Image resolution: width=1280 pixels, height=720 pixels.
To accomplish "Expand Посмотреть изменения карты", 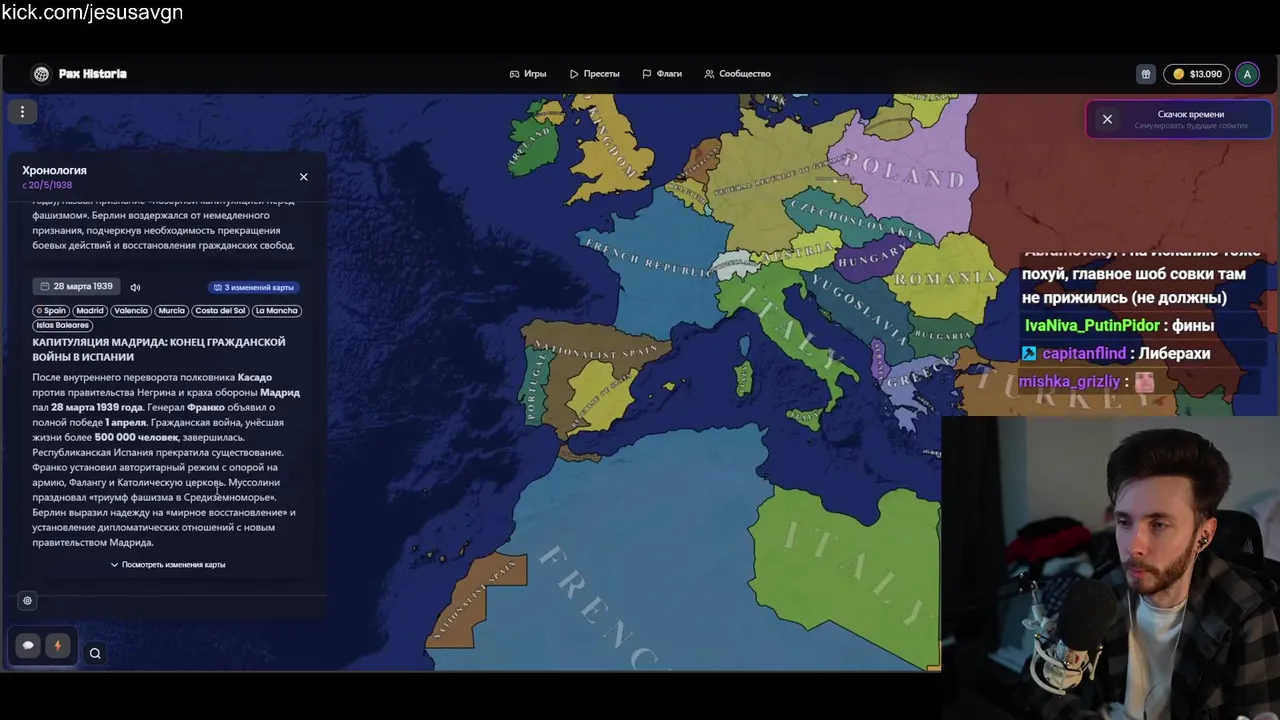I will click(168, 565).
